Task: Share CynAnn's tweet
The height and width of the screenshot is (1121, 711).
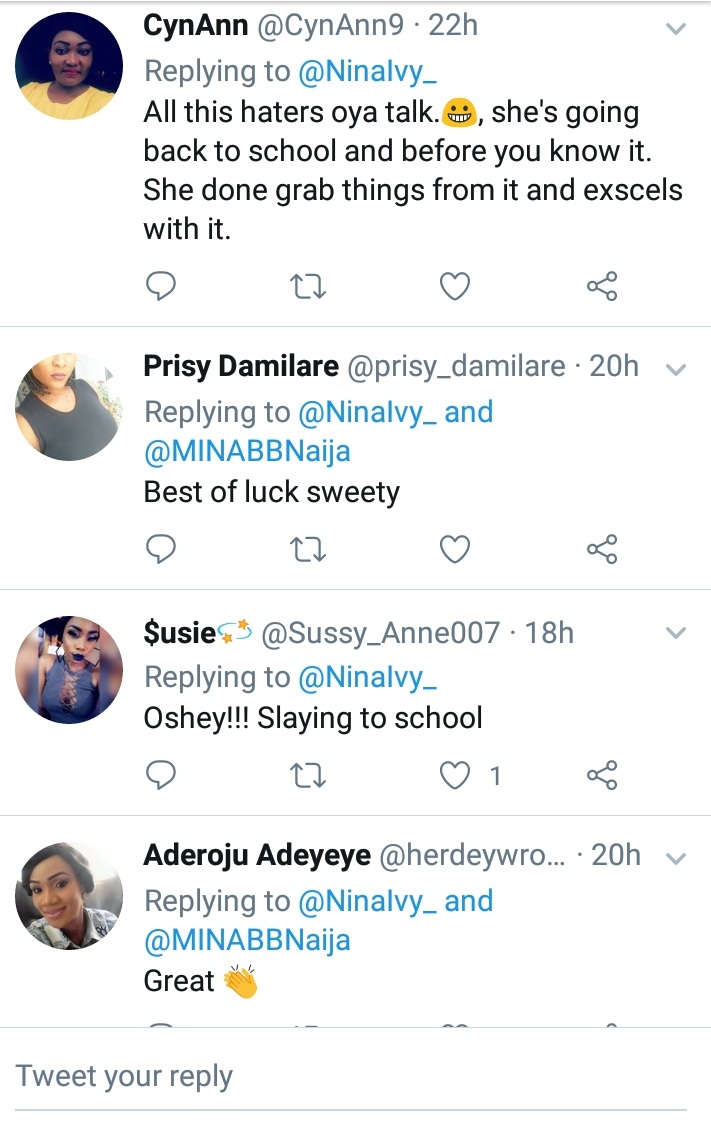Action: (602, 287)
